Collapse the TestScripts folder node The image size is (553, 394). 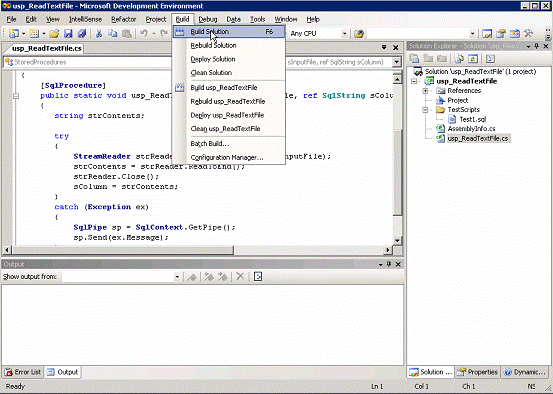(425, 110)
